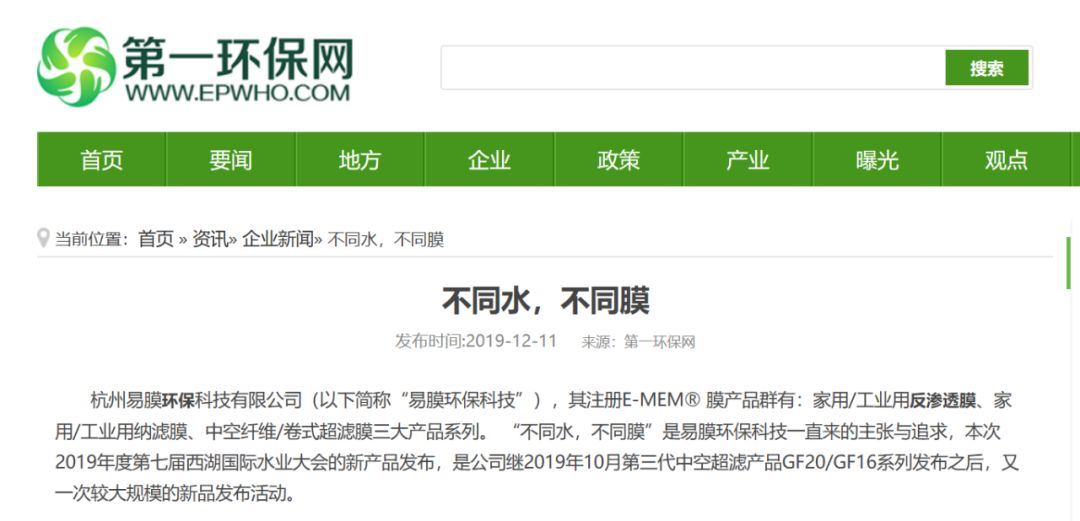Follow the 资讯 breadcrumb link
This screenshot has height=521, width=1080.
pos(210,239)
